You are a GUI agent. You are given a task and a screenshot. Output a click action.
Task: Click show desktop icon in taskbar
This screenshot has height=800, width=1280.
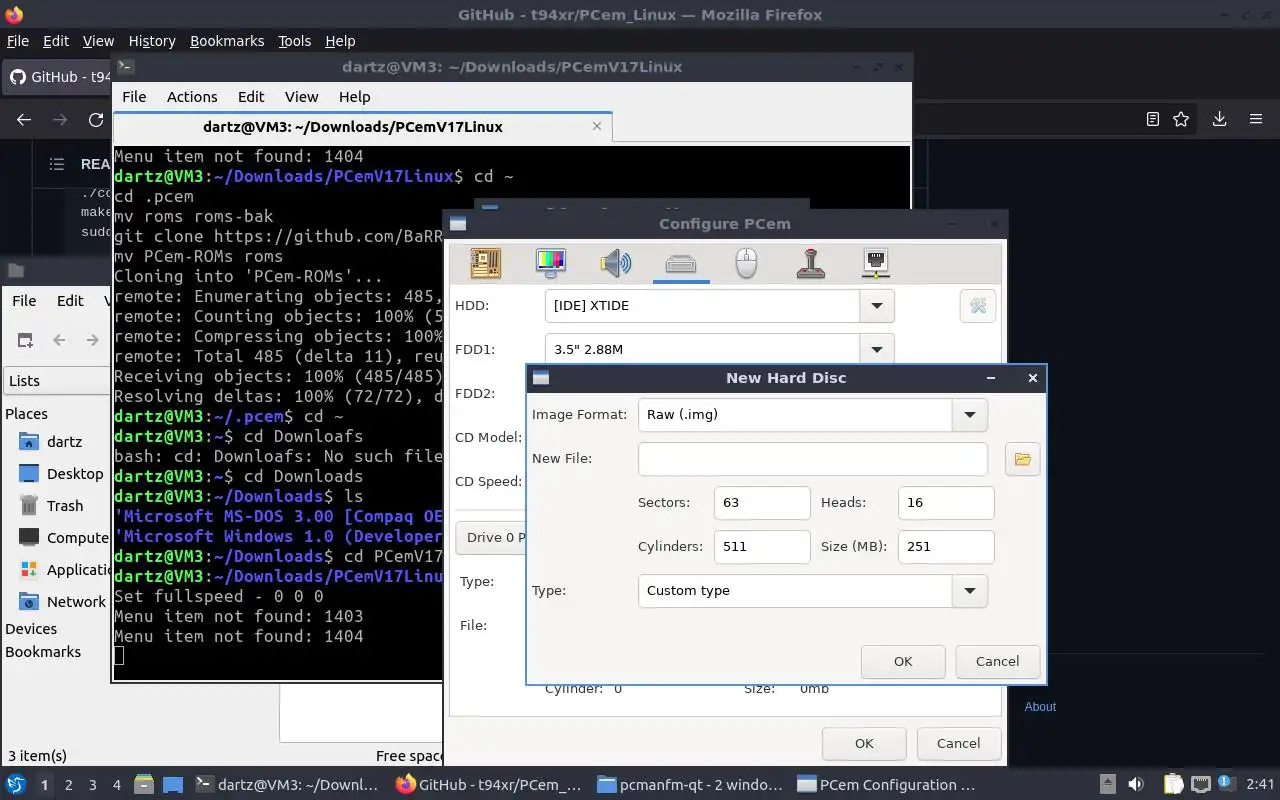[x=172, y=784]
